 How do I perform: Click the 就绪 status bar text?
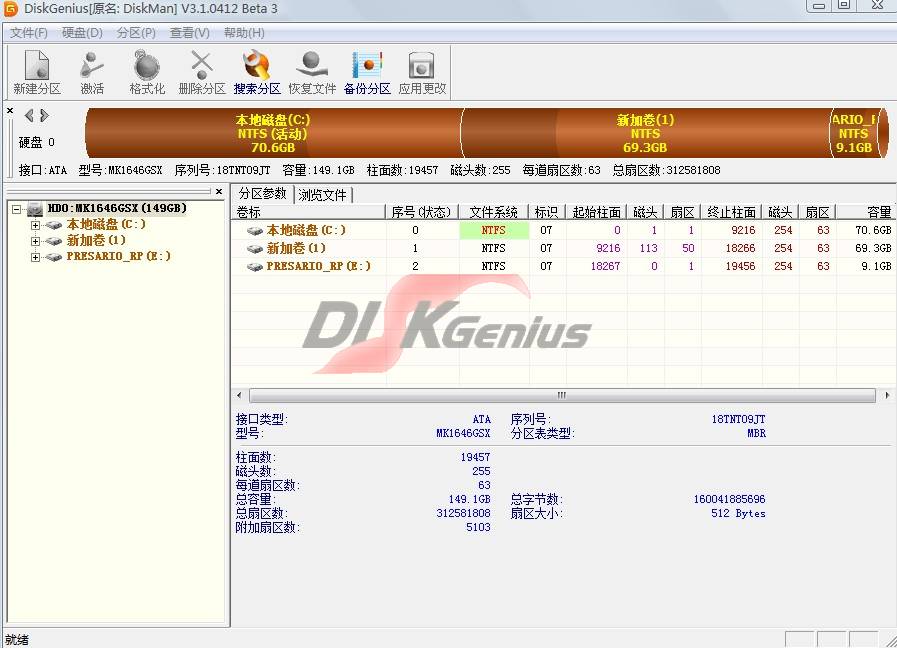pos(17,639)
